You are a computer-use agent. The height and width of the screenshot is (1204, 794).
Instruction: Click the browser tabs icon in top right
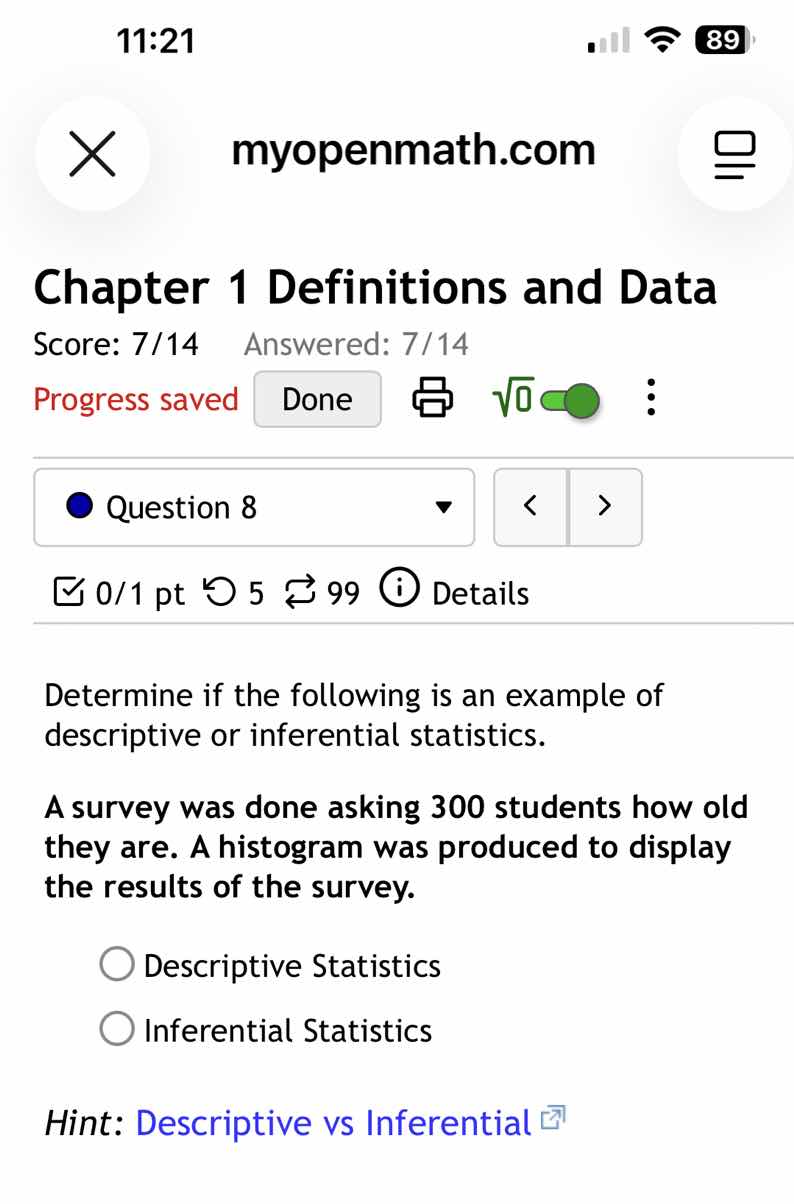(x=735, y=154)
